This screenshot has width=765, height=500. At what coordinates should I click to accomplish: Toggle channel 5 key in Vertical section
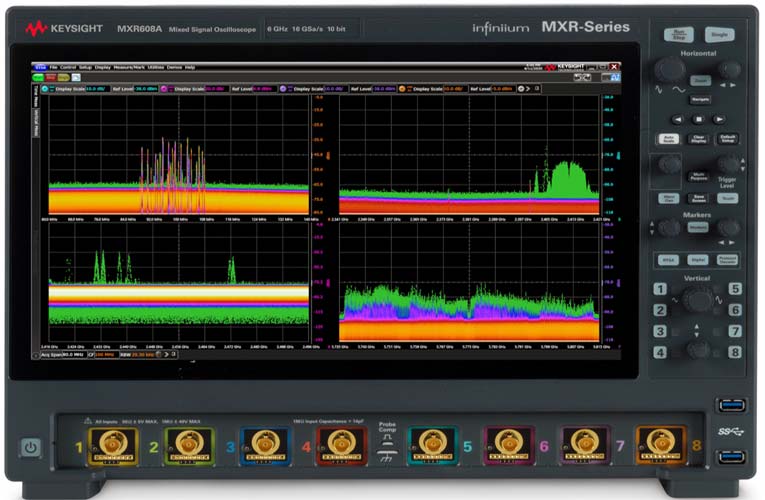point(735,289)
